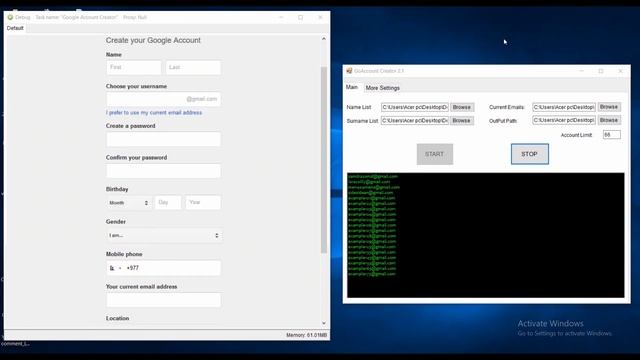640x360 pixels.
Task: Click the OutPut Path text box
Action: click(564, 120)
